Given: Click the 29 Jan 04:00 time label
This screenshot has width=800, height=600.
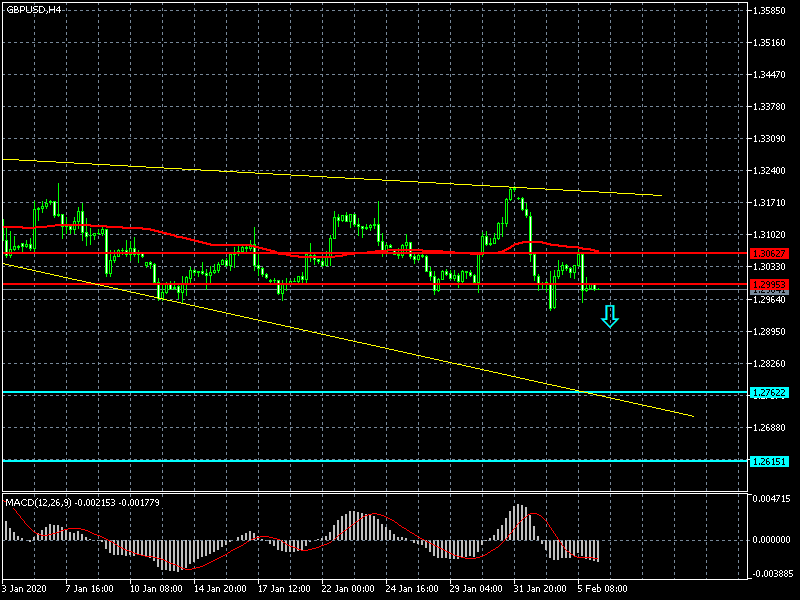Looking at the screenshot, I should [476, 589].
